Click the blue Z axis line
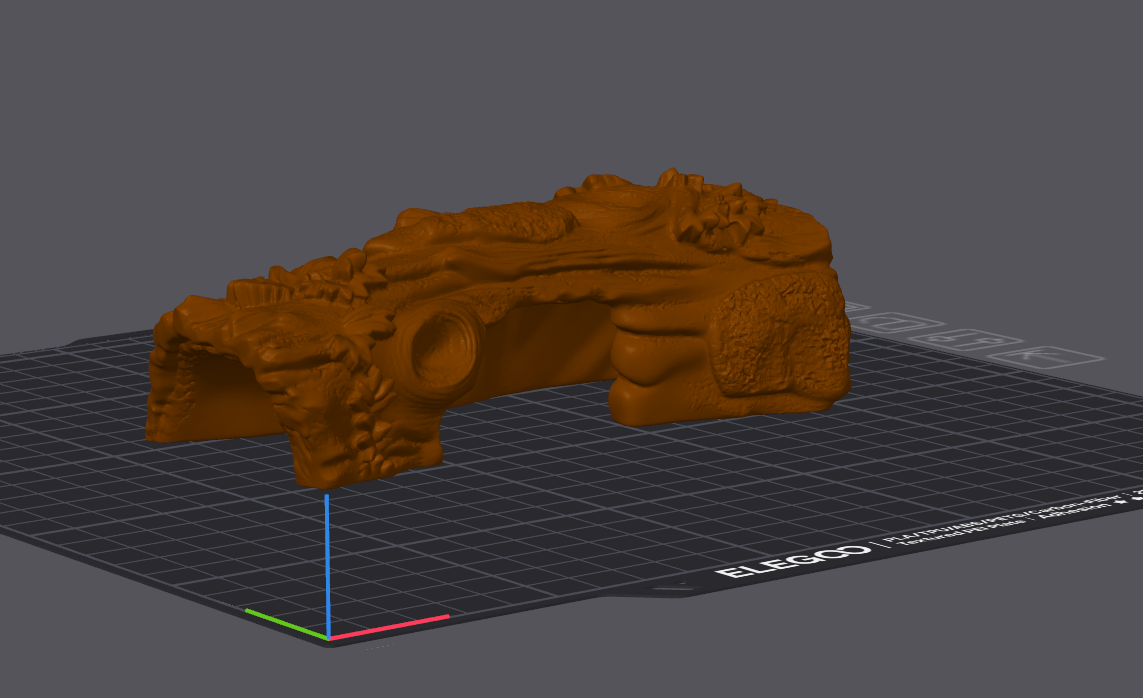This screenshot has height=698, width=1143. coord(327,560)
